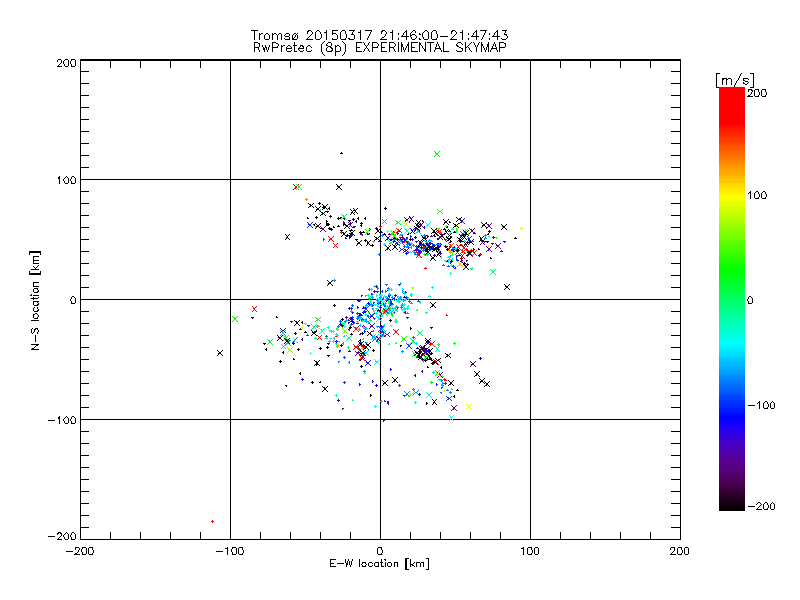
Task: Click the N-S axis tick label '0'
Action: pyautogui.click(x=73, y=300)
